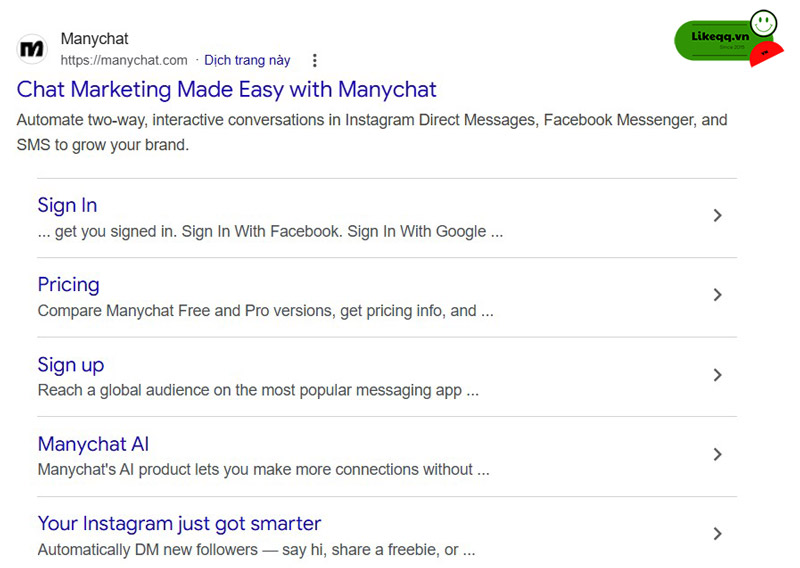Click the Manychat site name
This screenshot has height=568, width=800.
94,39
